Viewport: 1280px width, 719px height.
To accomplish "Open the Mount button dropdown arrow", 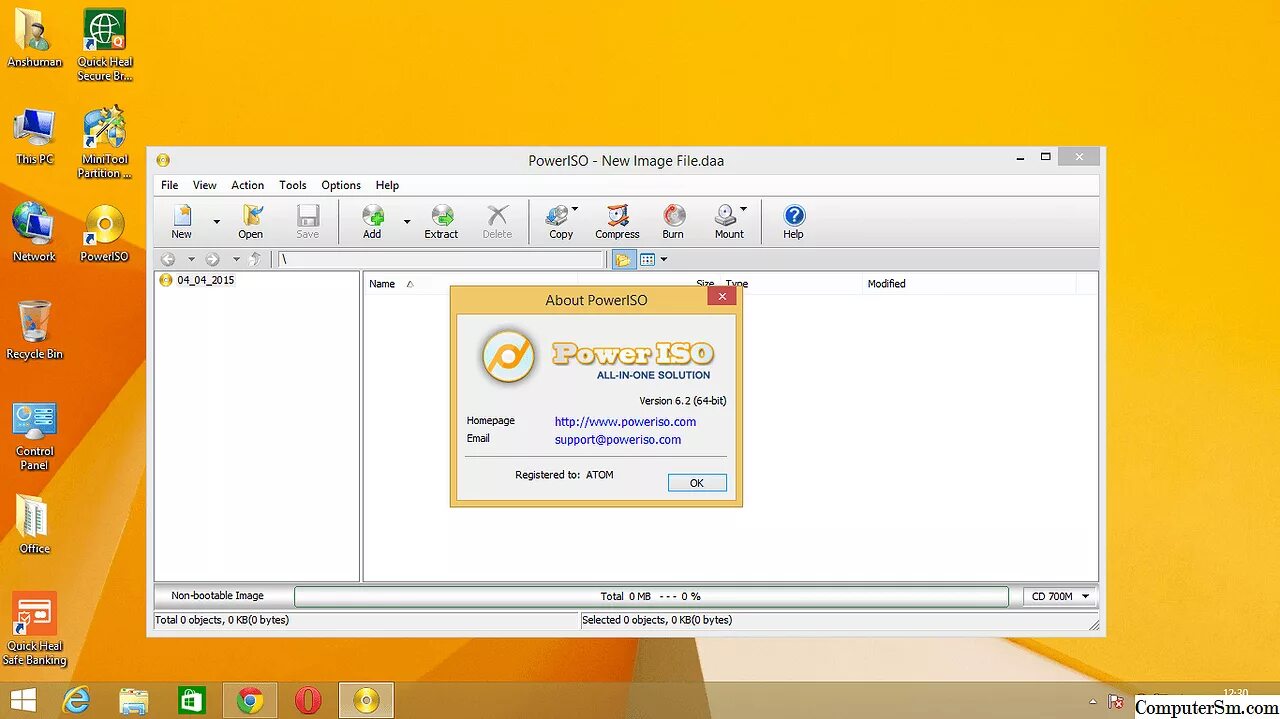I will (743, 210).
